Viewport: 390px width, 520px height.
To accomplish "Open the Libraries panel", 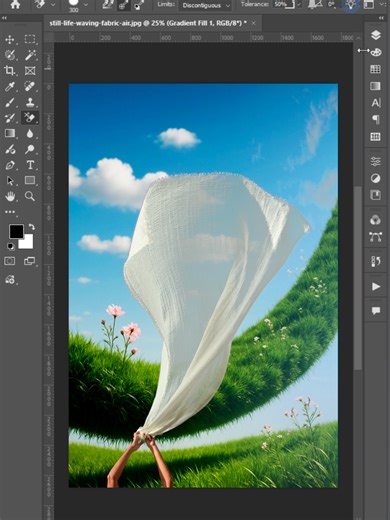I will point(376,195).
